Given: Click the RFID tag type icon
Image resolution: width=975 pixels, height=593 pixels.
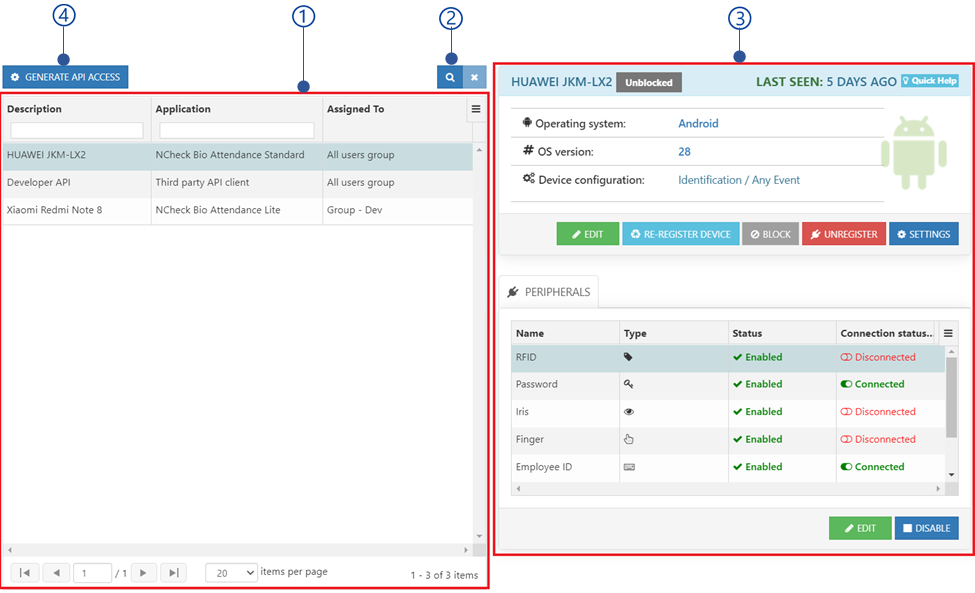Looking at the screenshot, I should coord(628,357).
